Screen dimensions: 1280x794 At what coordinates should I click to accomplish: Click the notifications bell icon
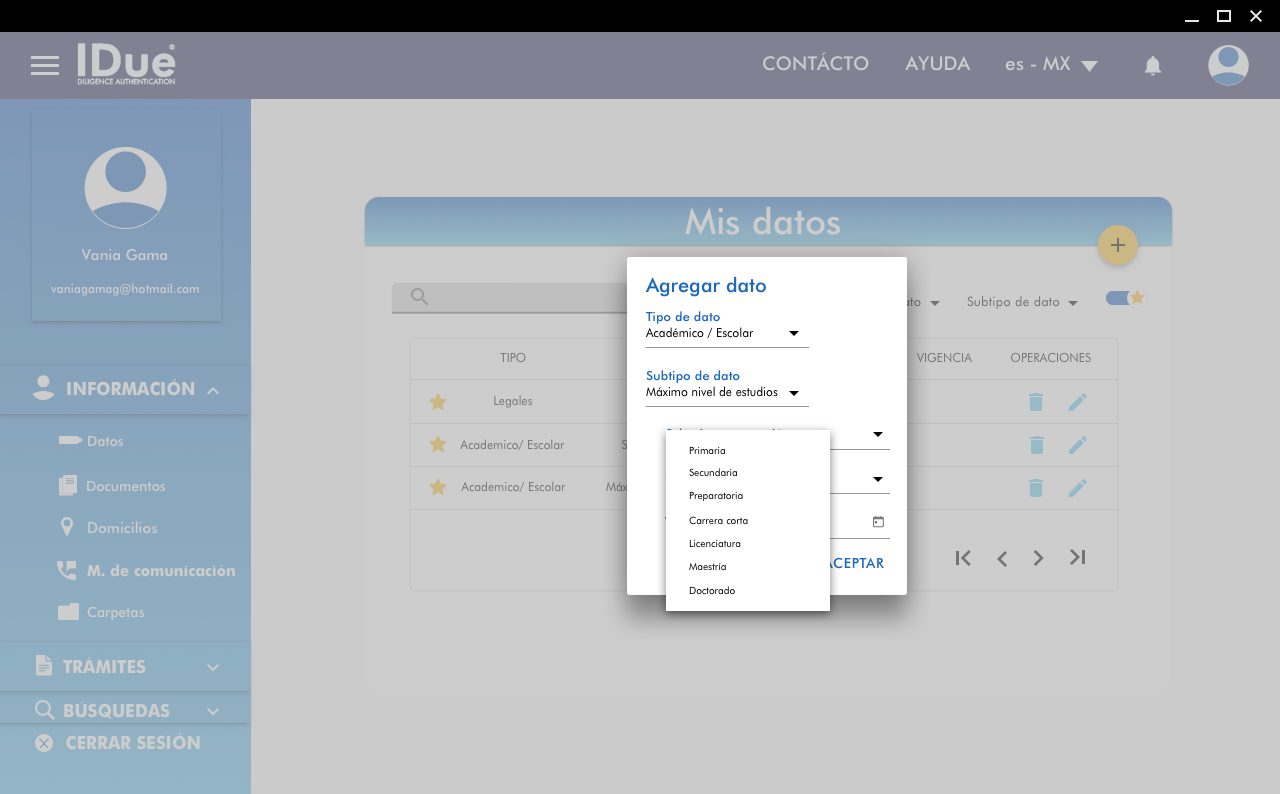[1152, 66]
